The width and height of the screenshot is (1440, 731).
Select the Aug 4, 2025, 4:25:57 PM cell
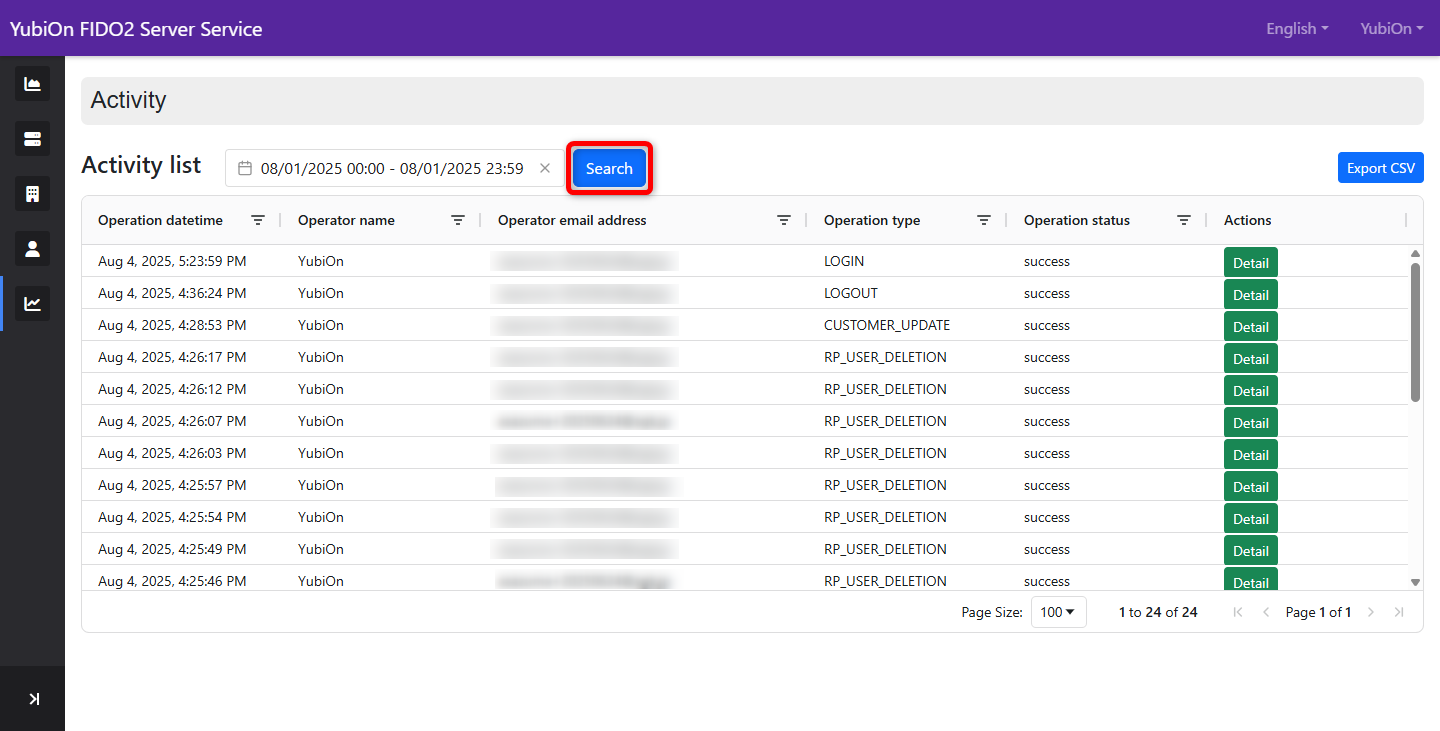(x=172, y=485)
